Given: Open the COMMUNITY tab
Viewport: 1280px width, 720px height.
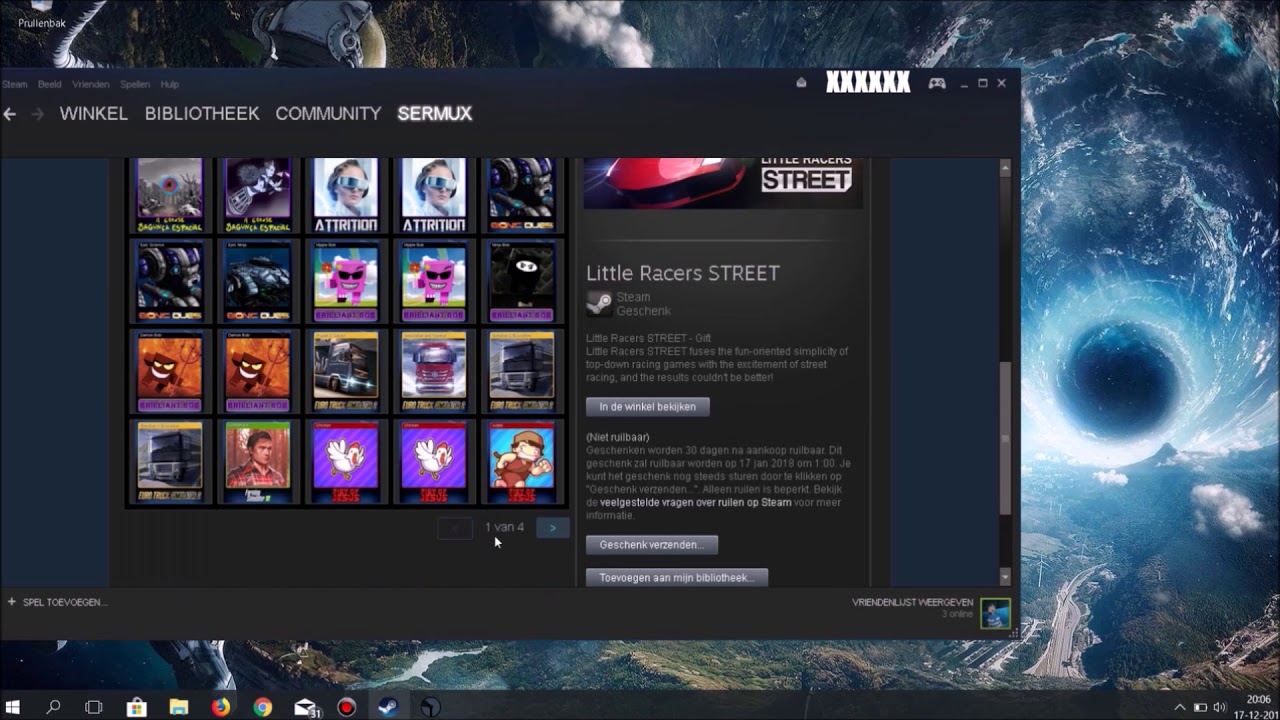Looking at the screenshot, I should 328,114.
